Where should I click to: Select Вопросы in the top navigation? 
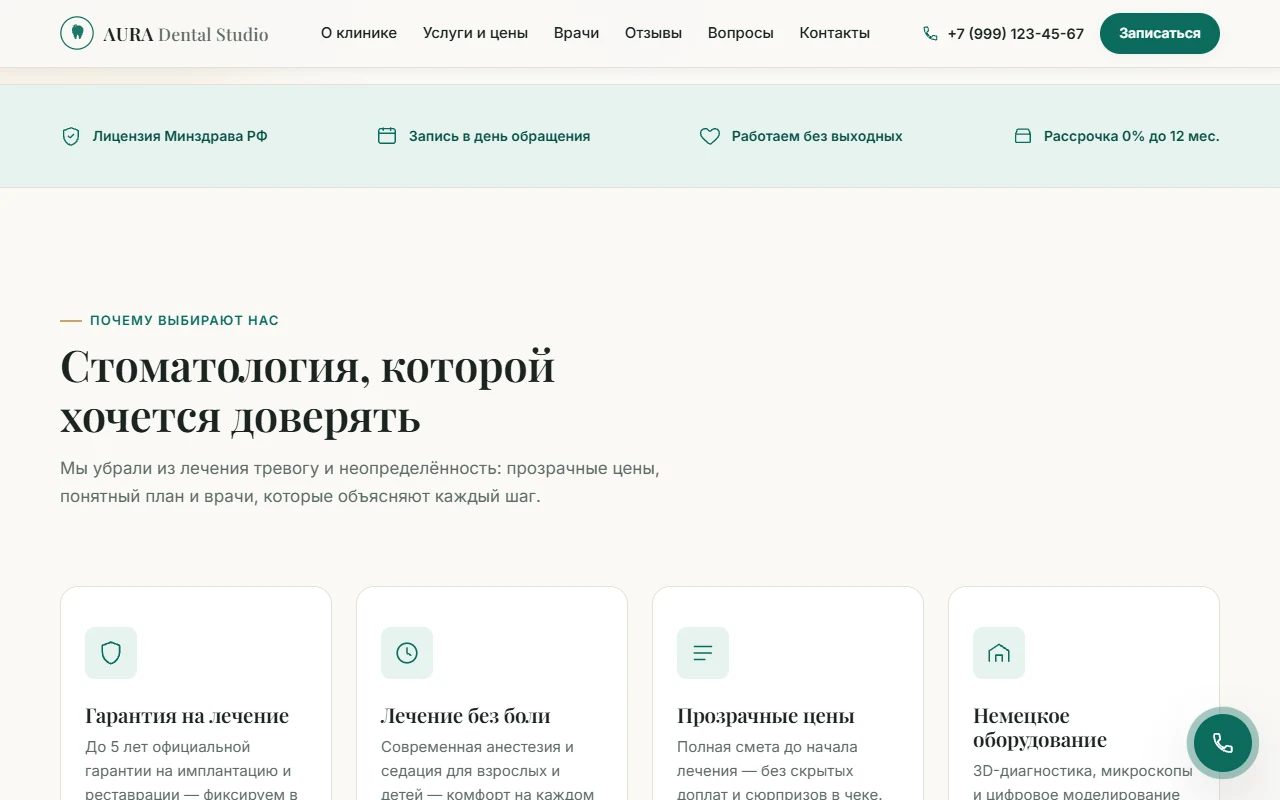tap(741, 33)
